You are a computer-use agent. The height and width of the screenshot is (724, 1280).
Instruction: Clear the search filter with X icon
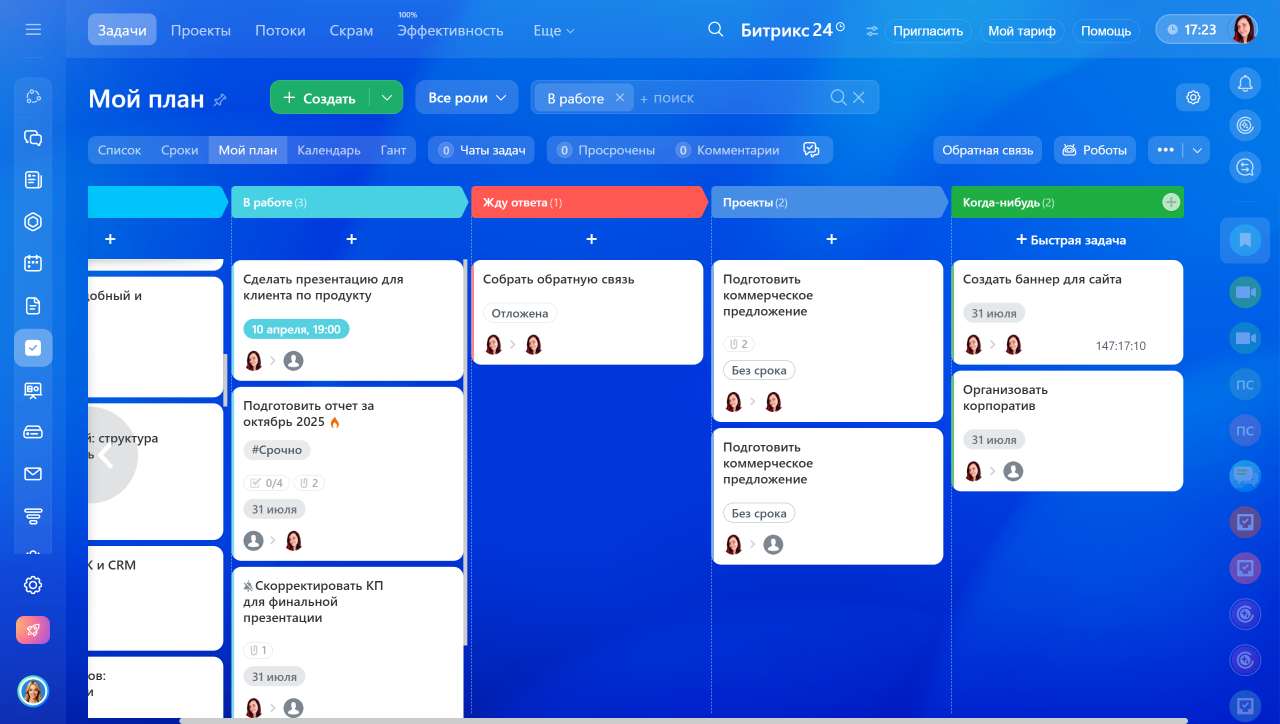tap(859, 98)
